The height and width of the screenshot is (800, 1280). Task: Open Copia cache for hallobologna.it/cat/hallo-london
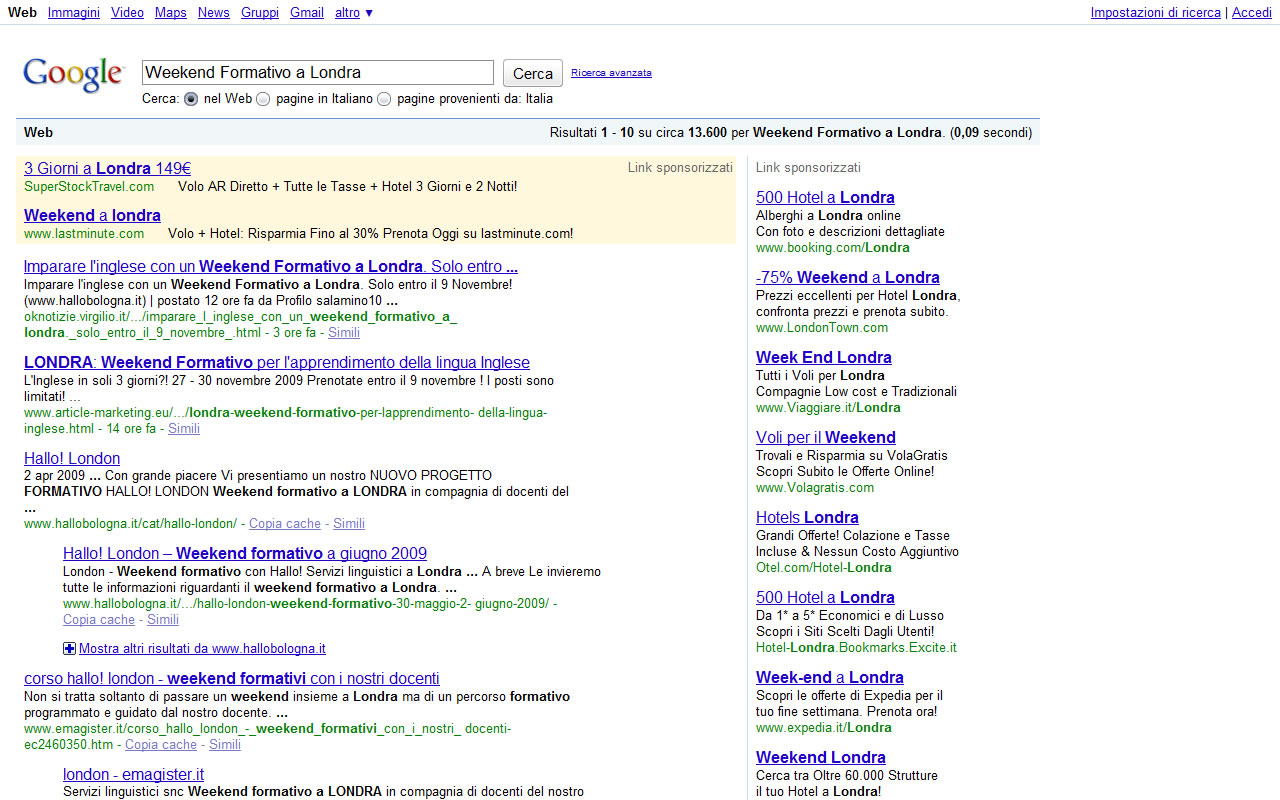tap(285, 524)
